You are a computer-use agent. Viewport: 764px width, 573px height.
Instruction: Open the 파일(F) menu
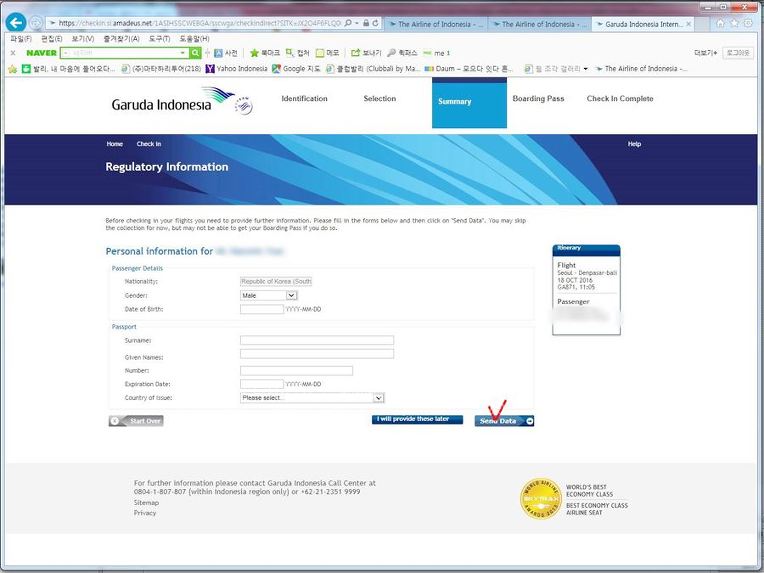click(x=20, y=38)
